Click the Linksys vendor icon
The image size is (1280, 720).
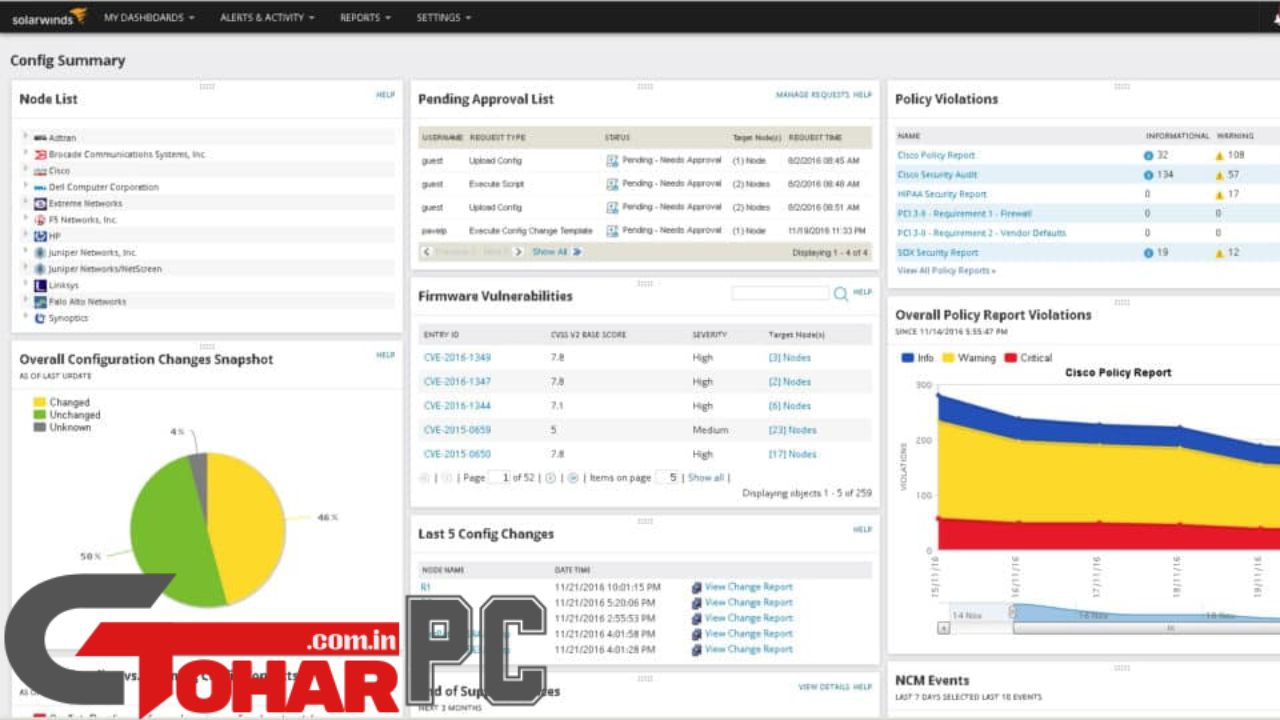point(40,285)
